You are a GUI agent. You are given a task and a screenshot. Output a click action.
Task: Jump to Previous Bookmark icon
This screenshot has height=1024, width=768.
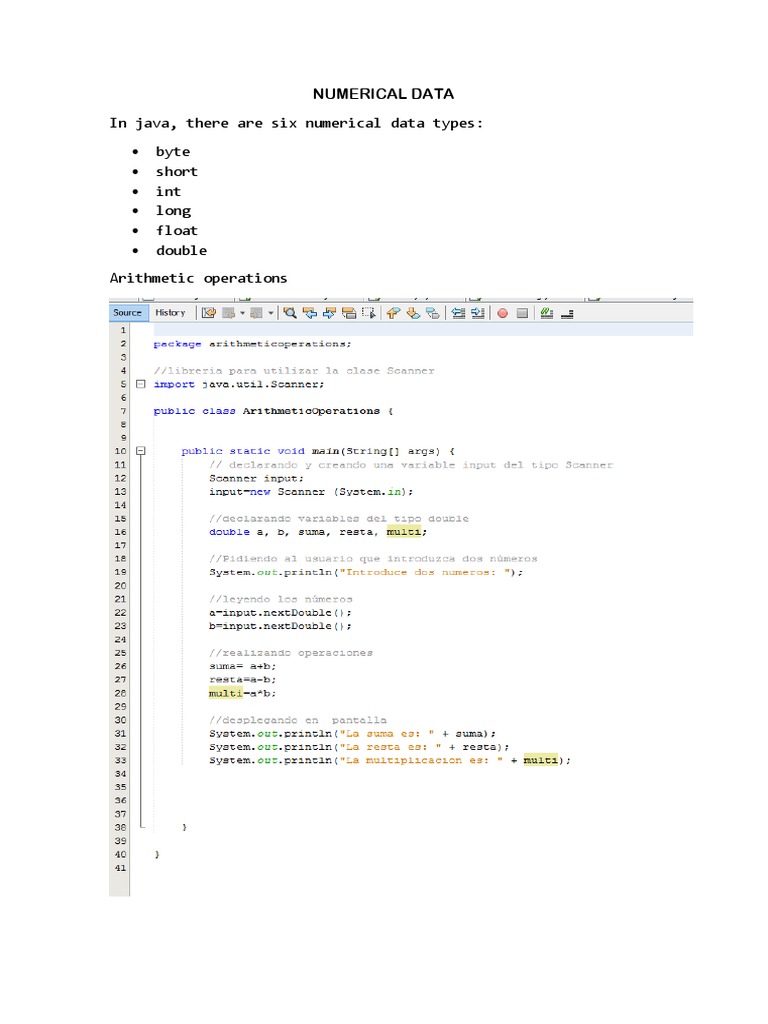(x=393, y=313)
